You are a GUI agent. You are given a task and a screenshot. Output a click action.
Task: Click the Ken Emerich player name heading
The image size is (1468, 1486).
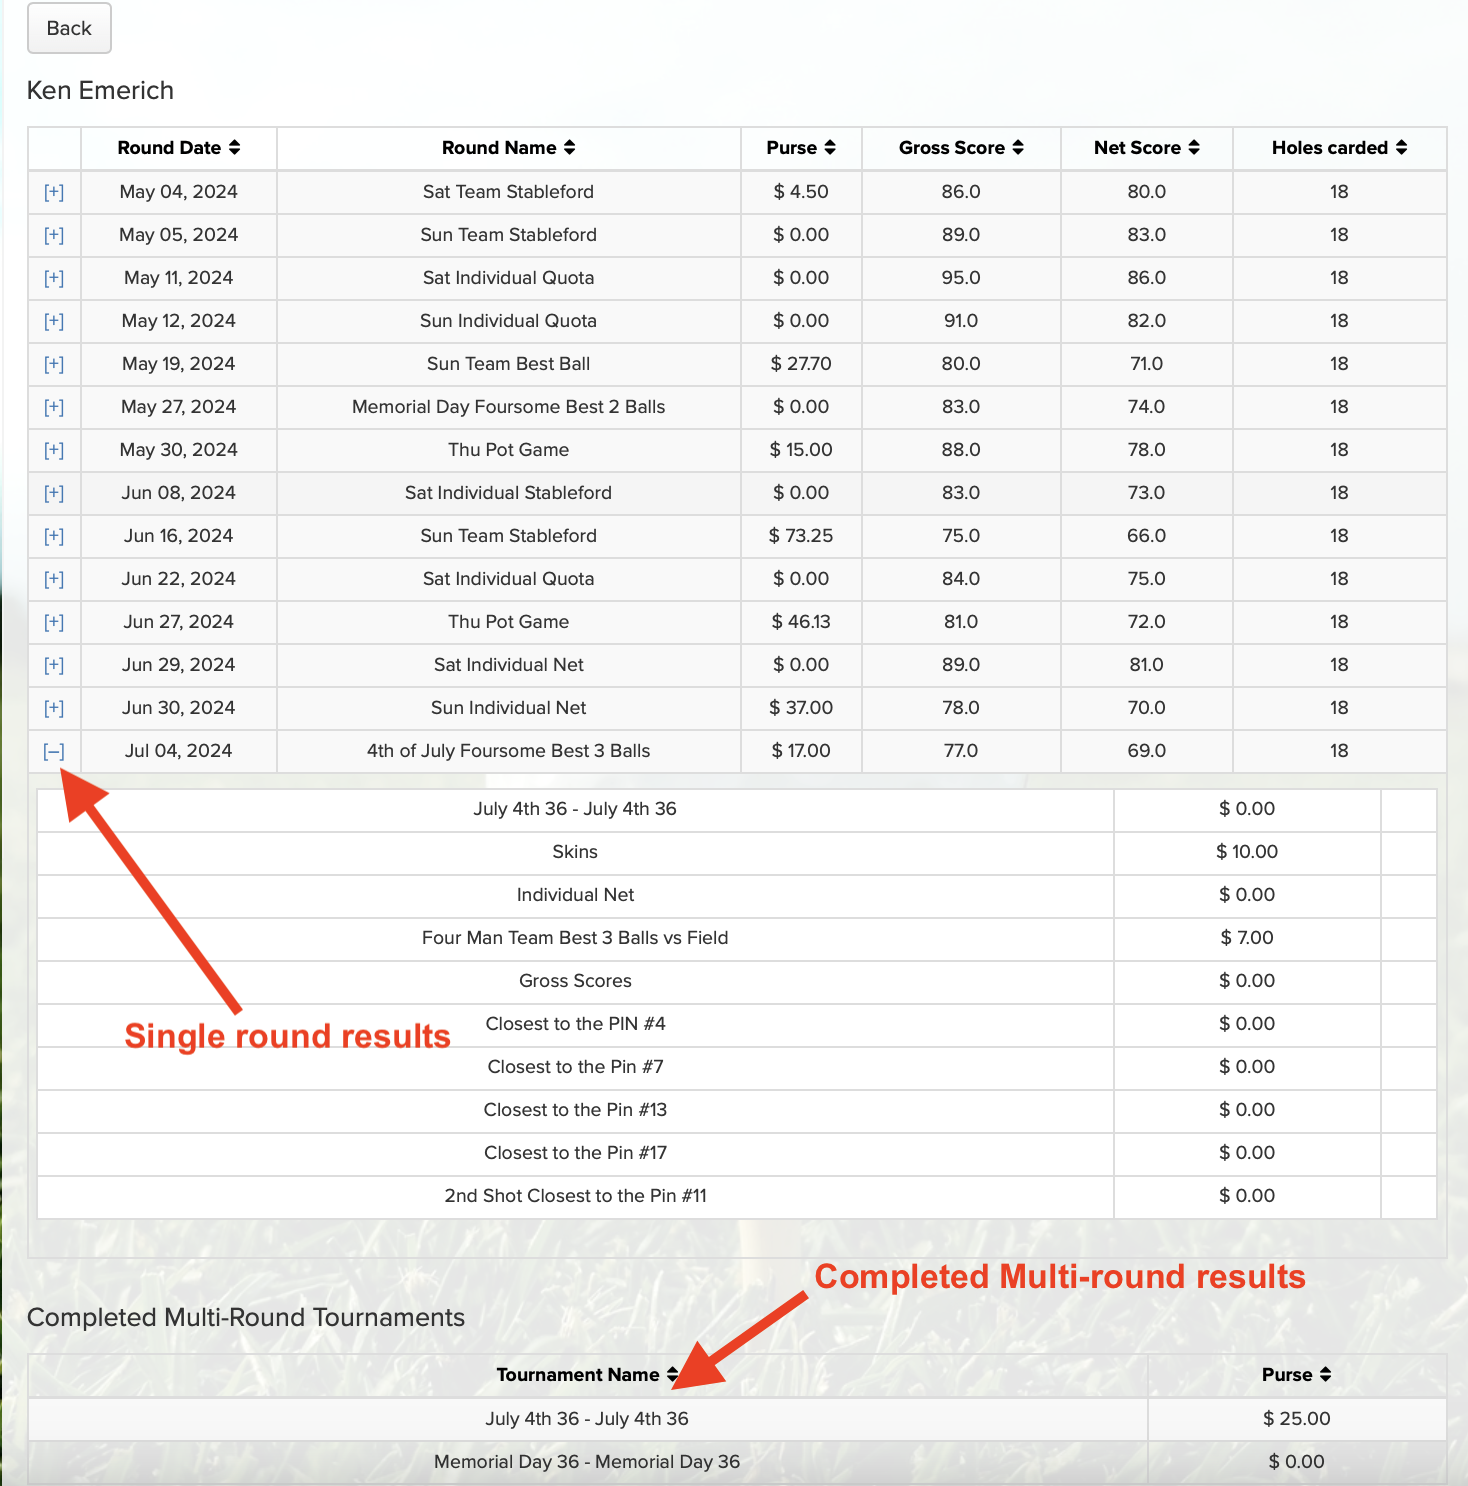(100, 91)
